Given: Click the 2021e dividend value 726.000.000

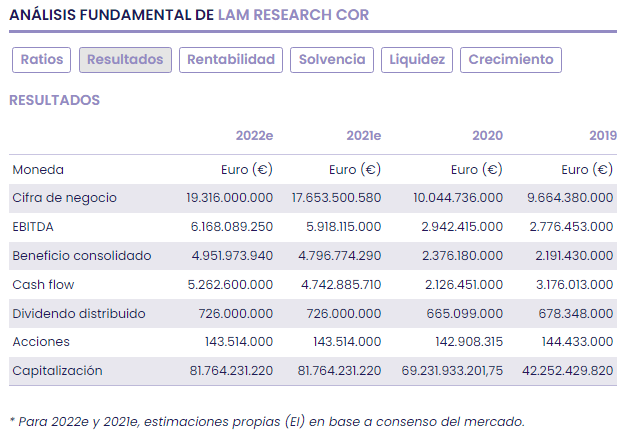Looking at the screenshot, I should 344,314.
